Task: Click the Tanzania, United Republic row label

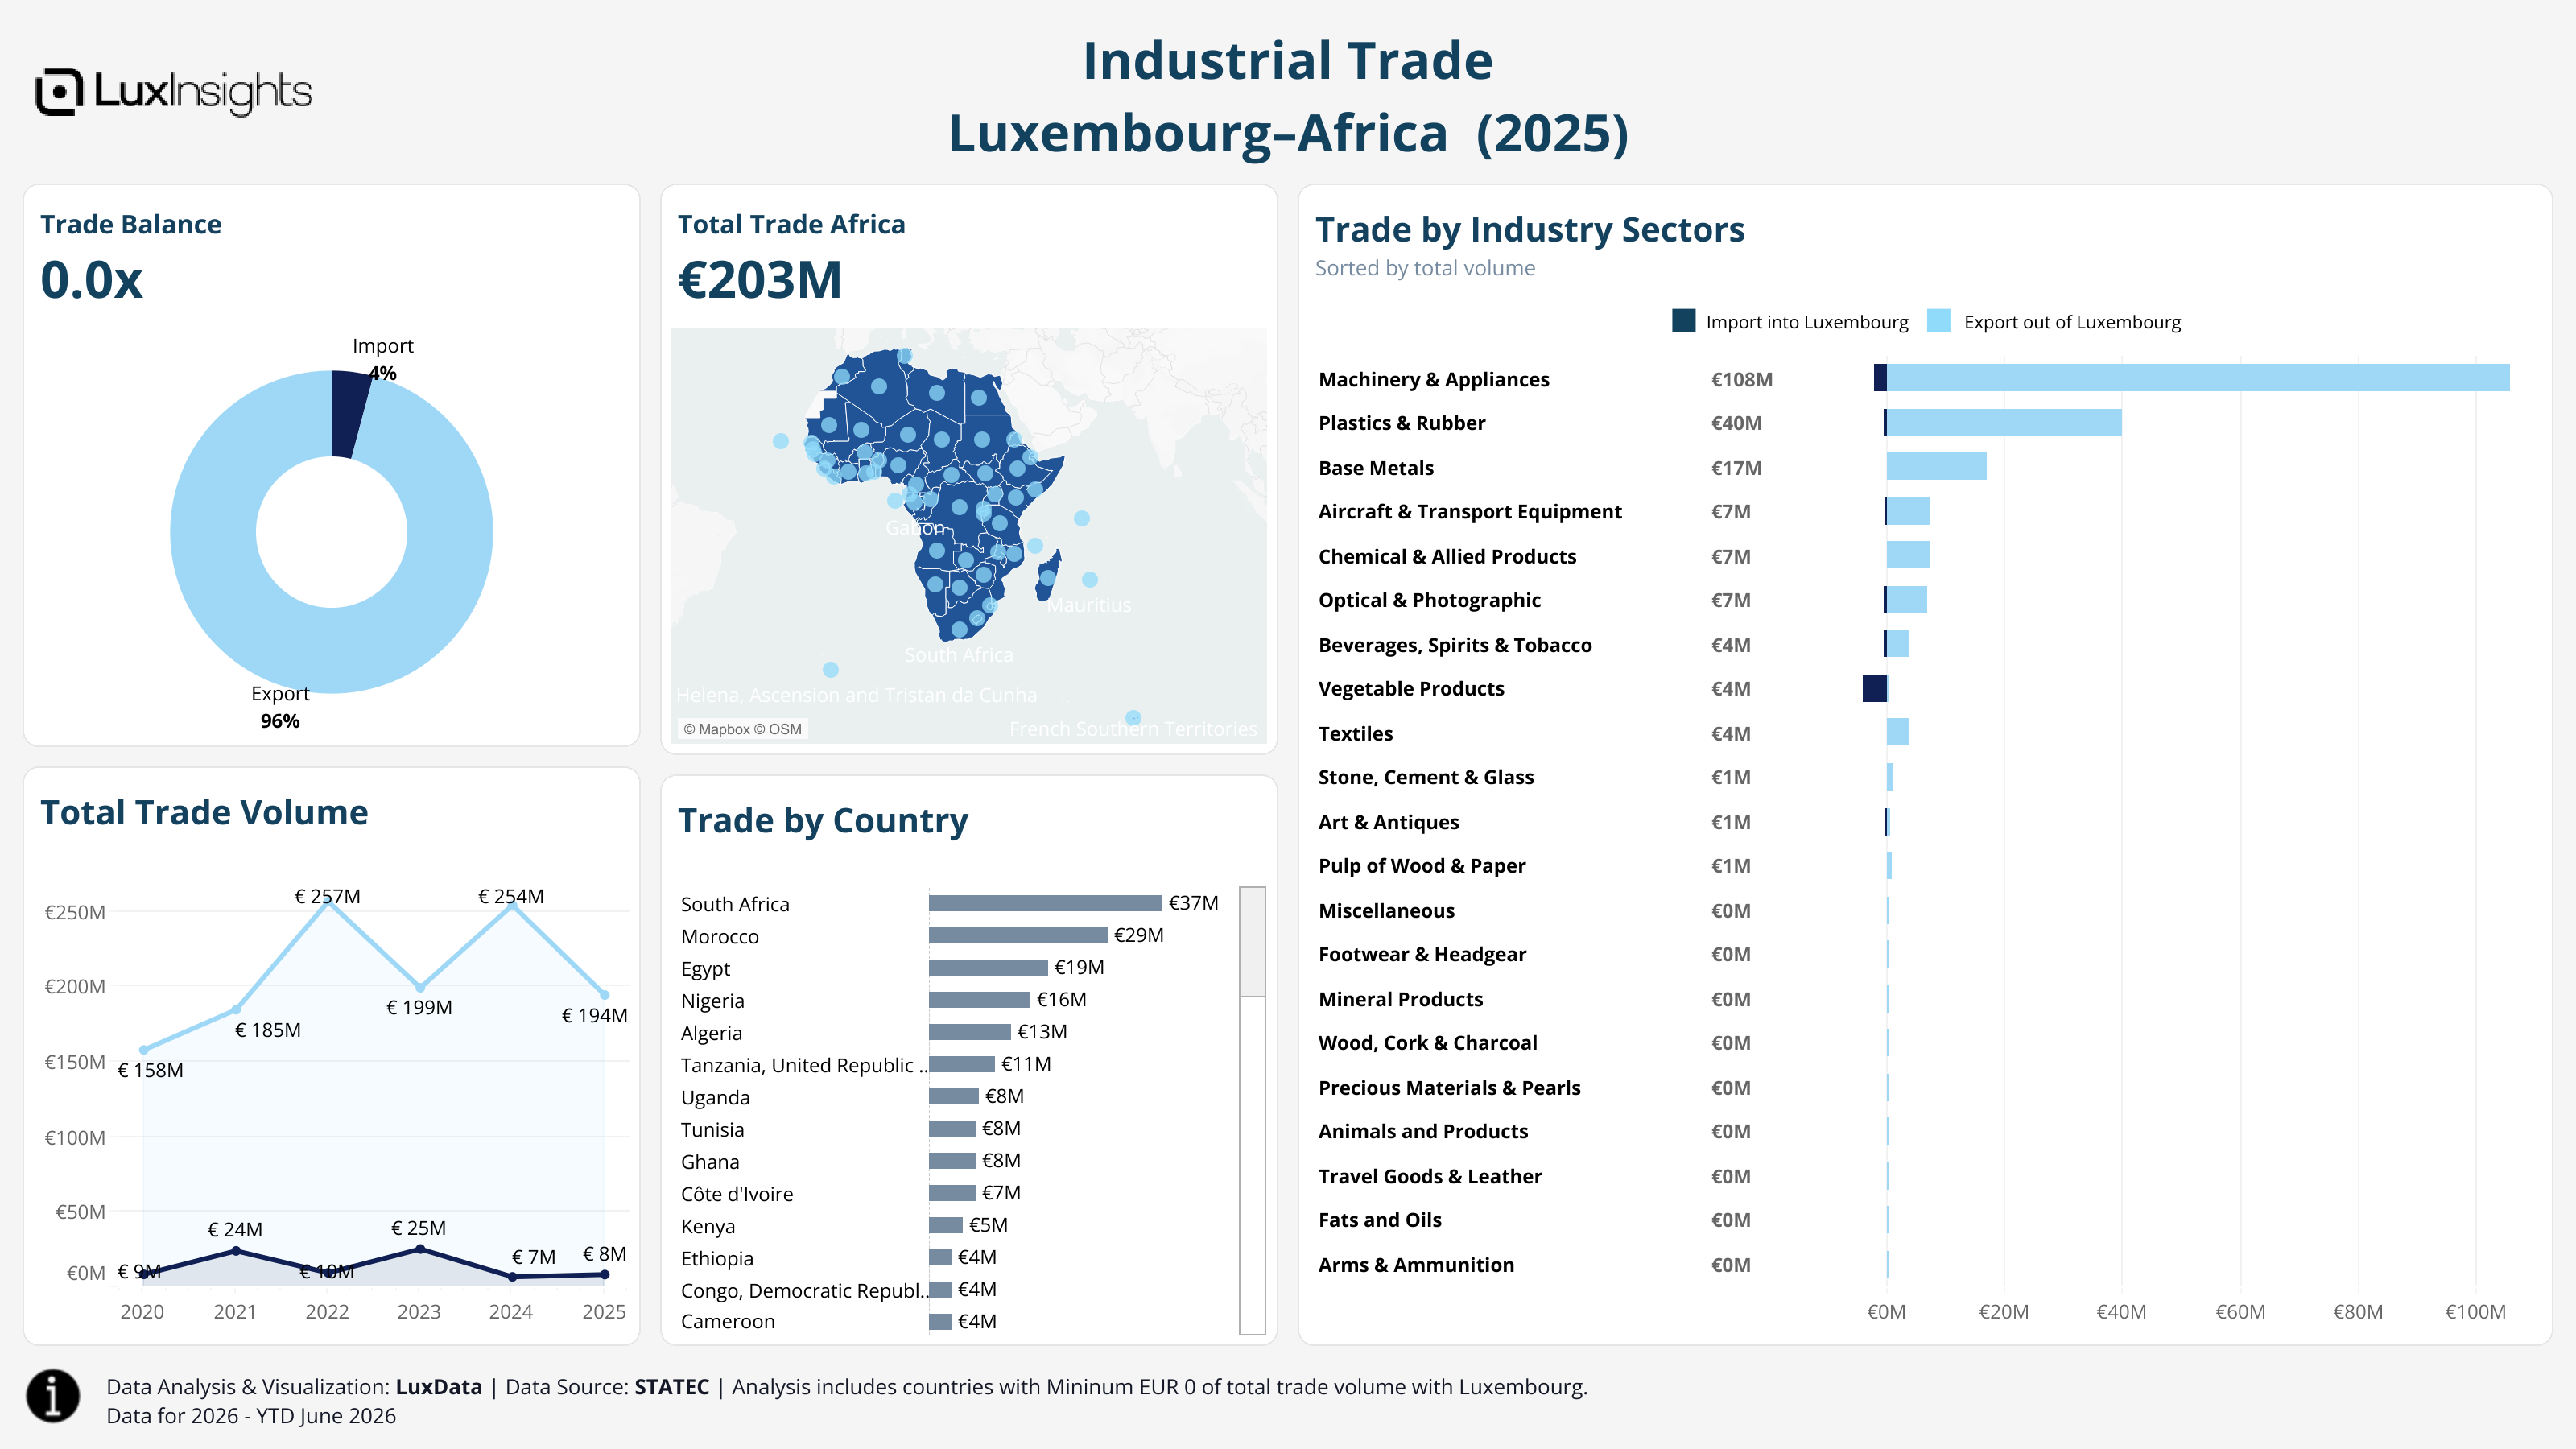Action: click(804, 1065)
